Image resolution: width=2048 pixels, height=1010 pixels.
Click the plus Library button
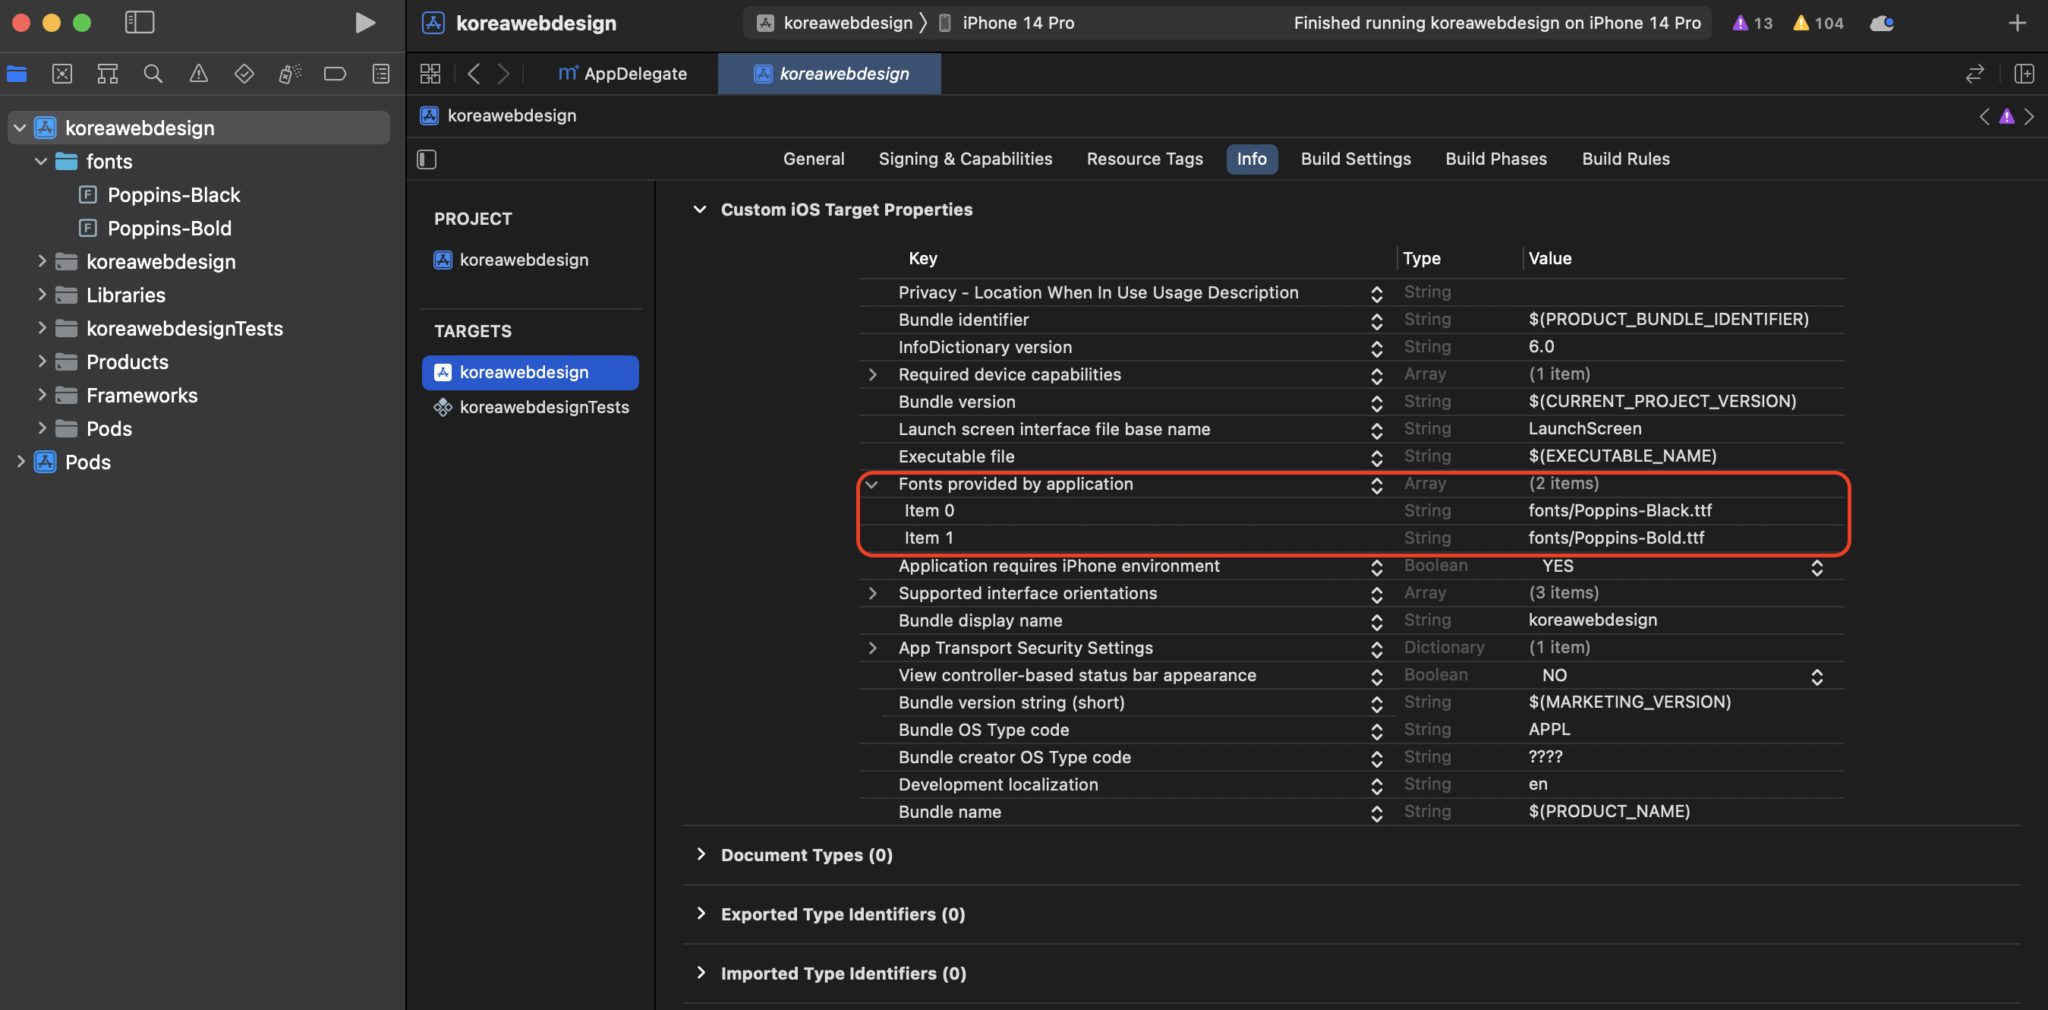[2017, 23]
